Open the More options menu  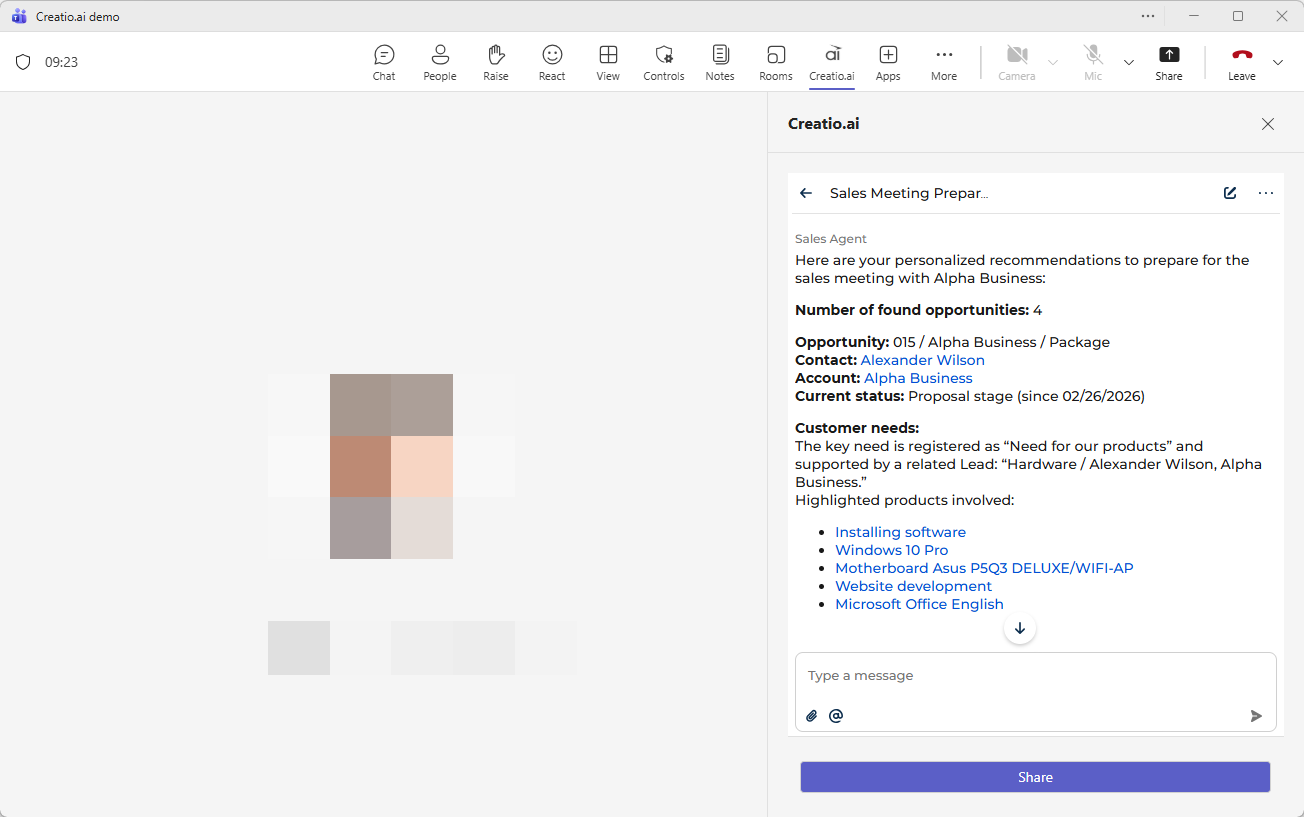(944, 62)
